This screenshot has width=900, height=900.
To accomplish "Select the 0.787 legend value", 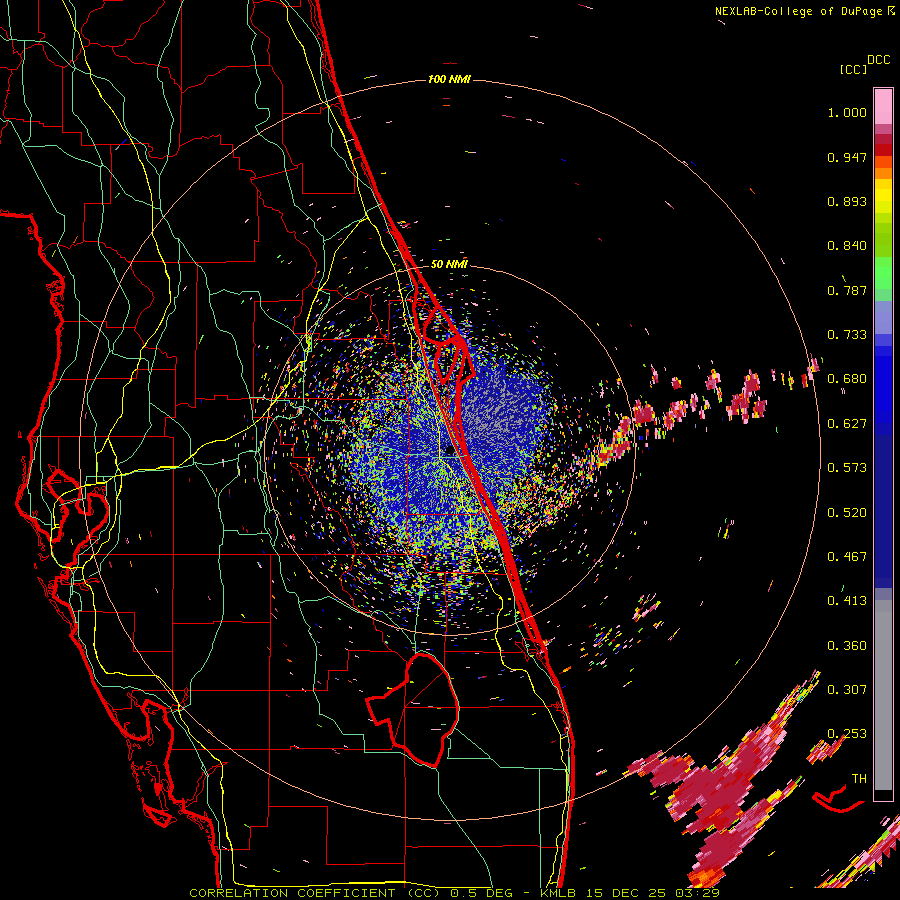I will [847, 290].
